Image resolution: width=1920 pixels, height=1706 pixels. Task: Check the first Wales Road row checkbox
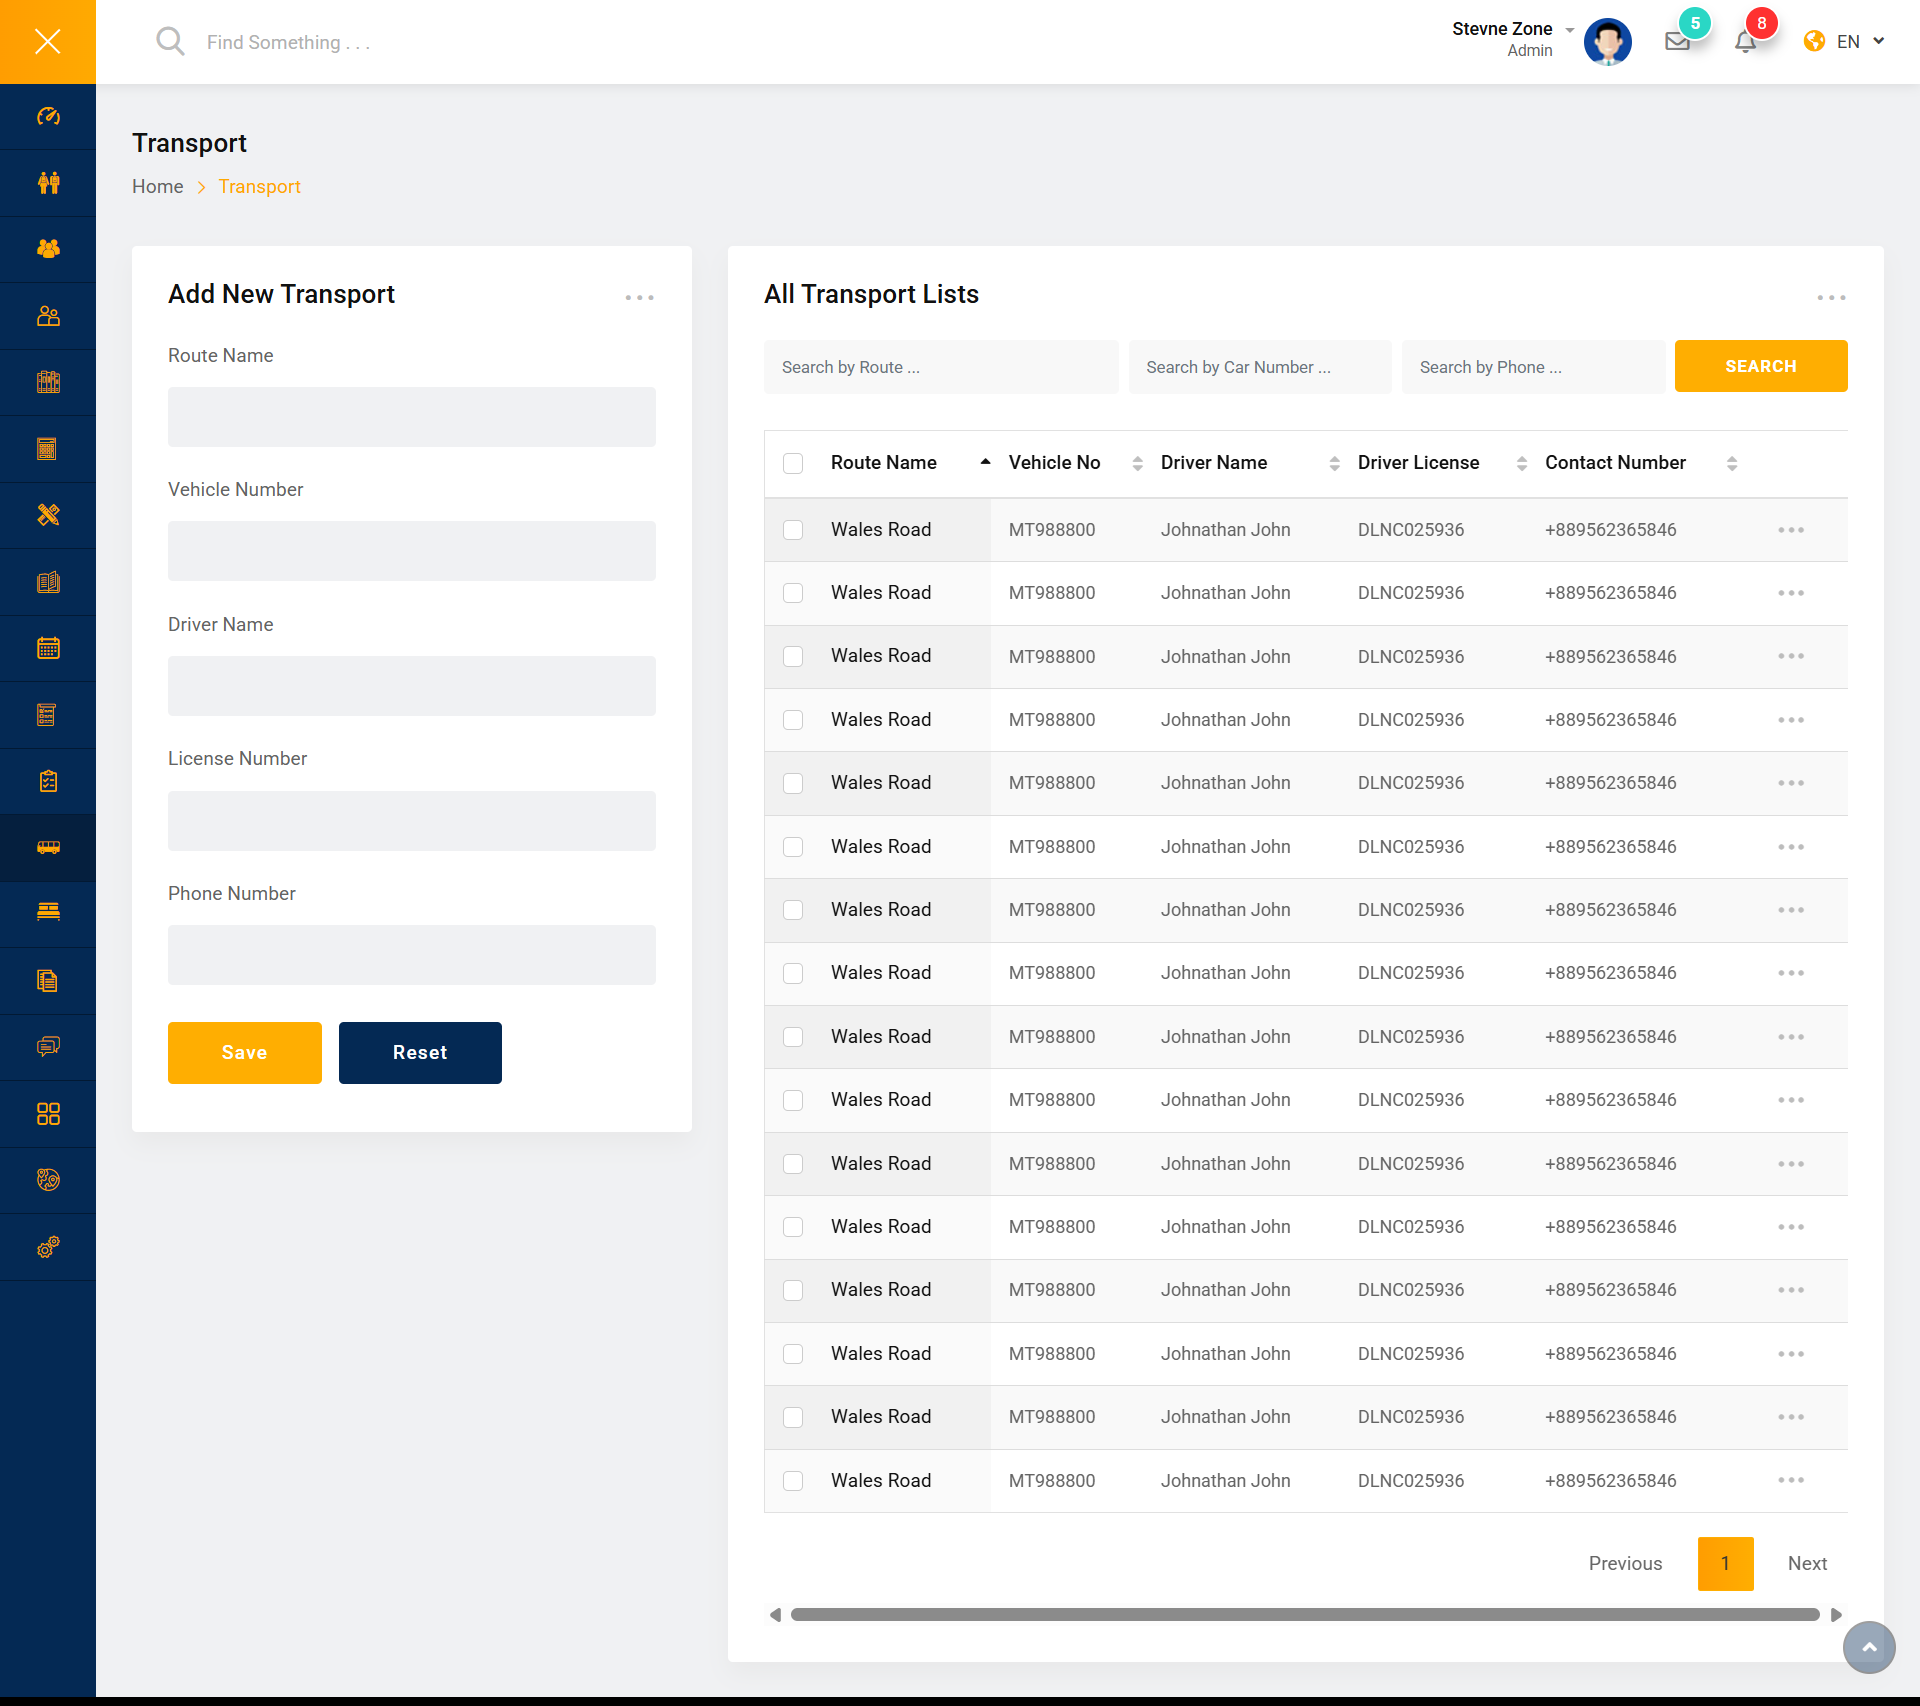click(x=793, y=530)
